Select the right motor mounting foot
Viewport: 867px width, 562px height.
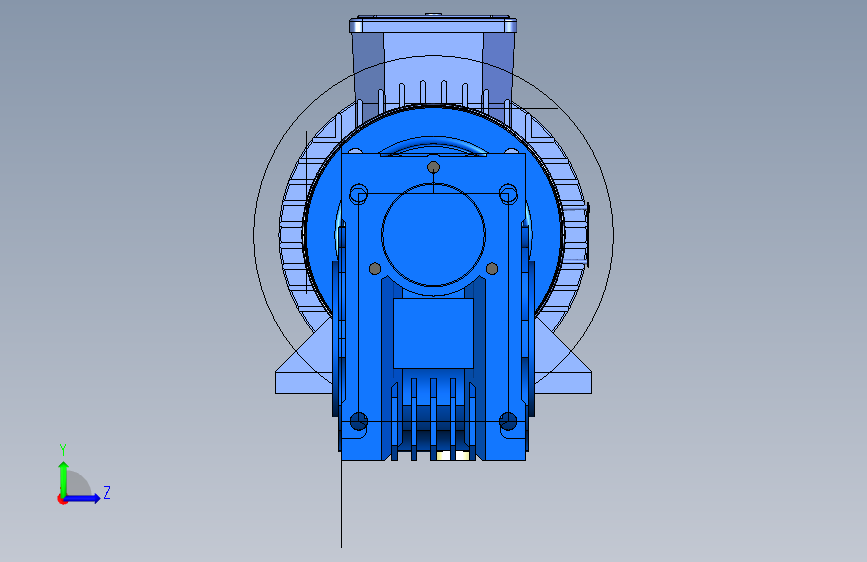563,363
